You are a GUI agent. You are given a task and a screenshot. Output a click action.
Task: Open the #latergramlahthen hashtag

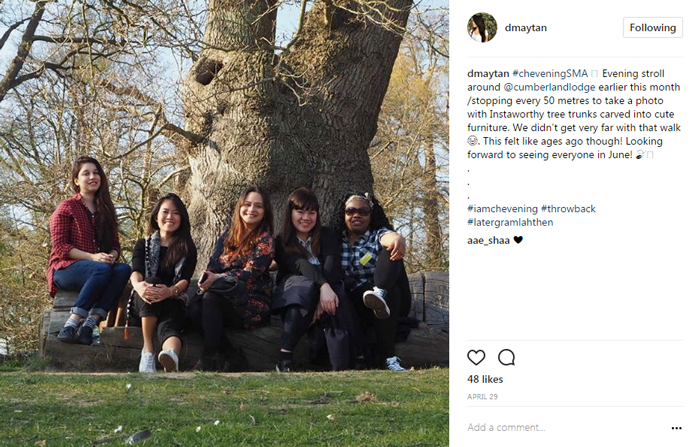point(510,222)
